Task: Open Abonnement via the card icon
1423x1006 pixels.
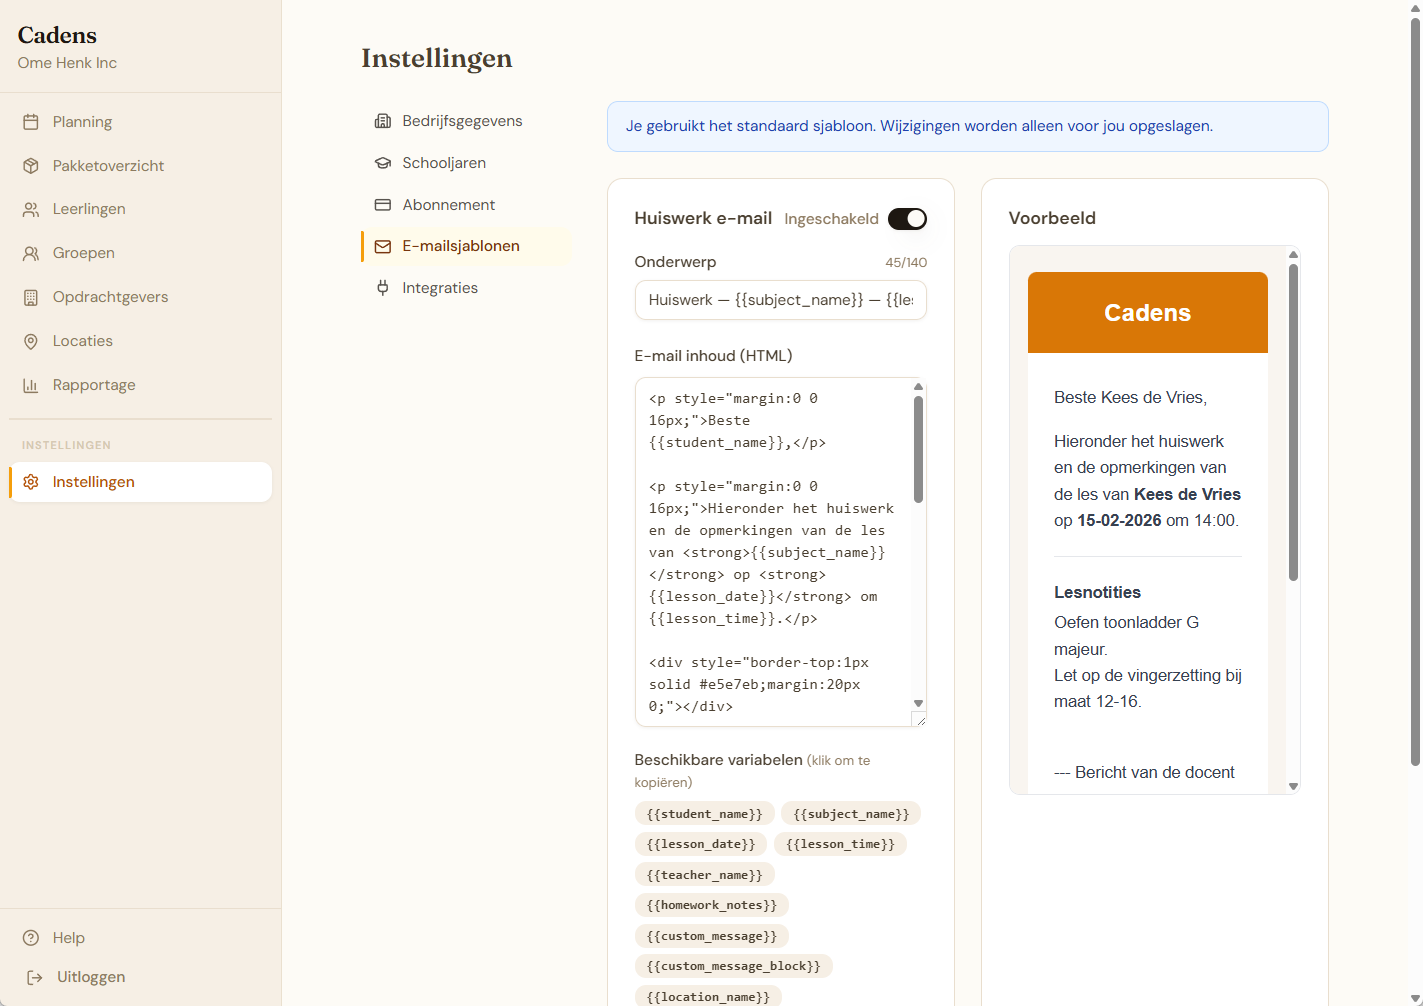Action: (x=383, y=204)
